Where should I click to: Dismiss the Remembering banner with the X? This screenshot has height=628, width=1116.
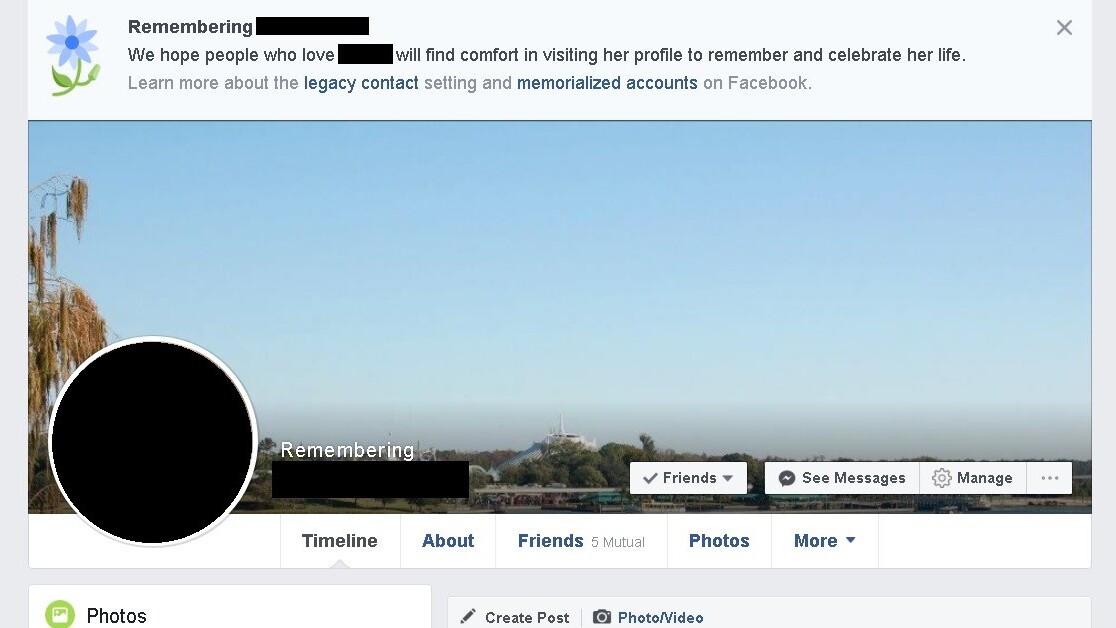tap(1064, 28)
